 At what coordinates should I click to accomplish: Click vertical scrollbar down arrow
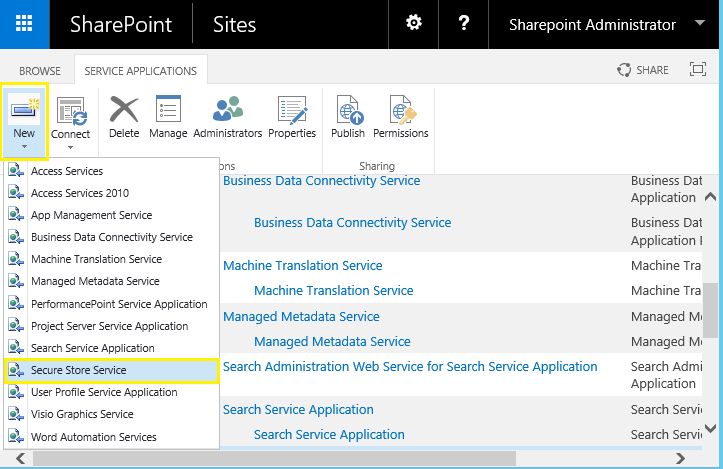click(711, 429)
